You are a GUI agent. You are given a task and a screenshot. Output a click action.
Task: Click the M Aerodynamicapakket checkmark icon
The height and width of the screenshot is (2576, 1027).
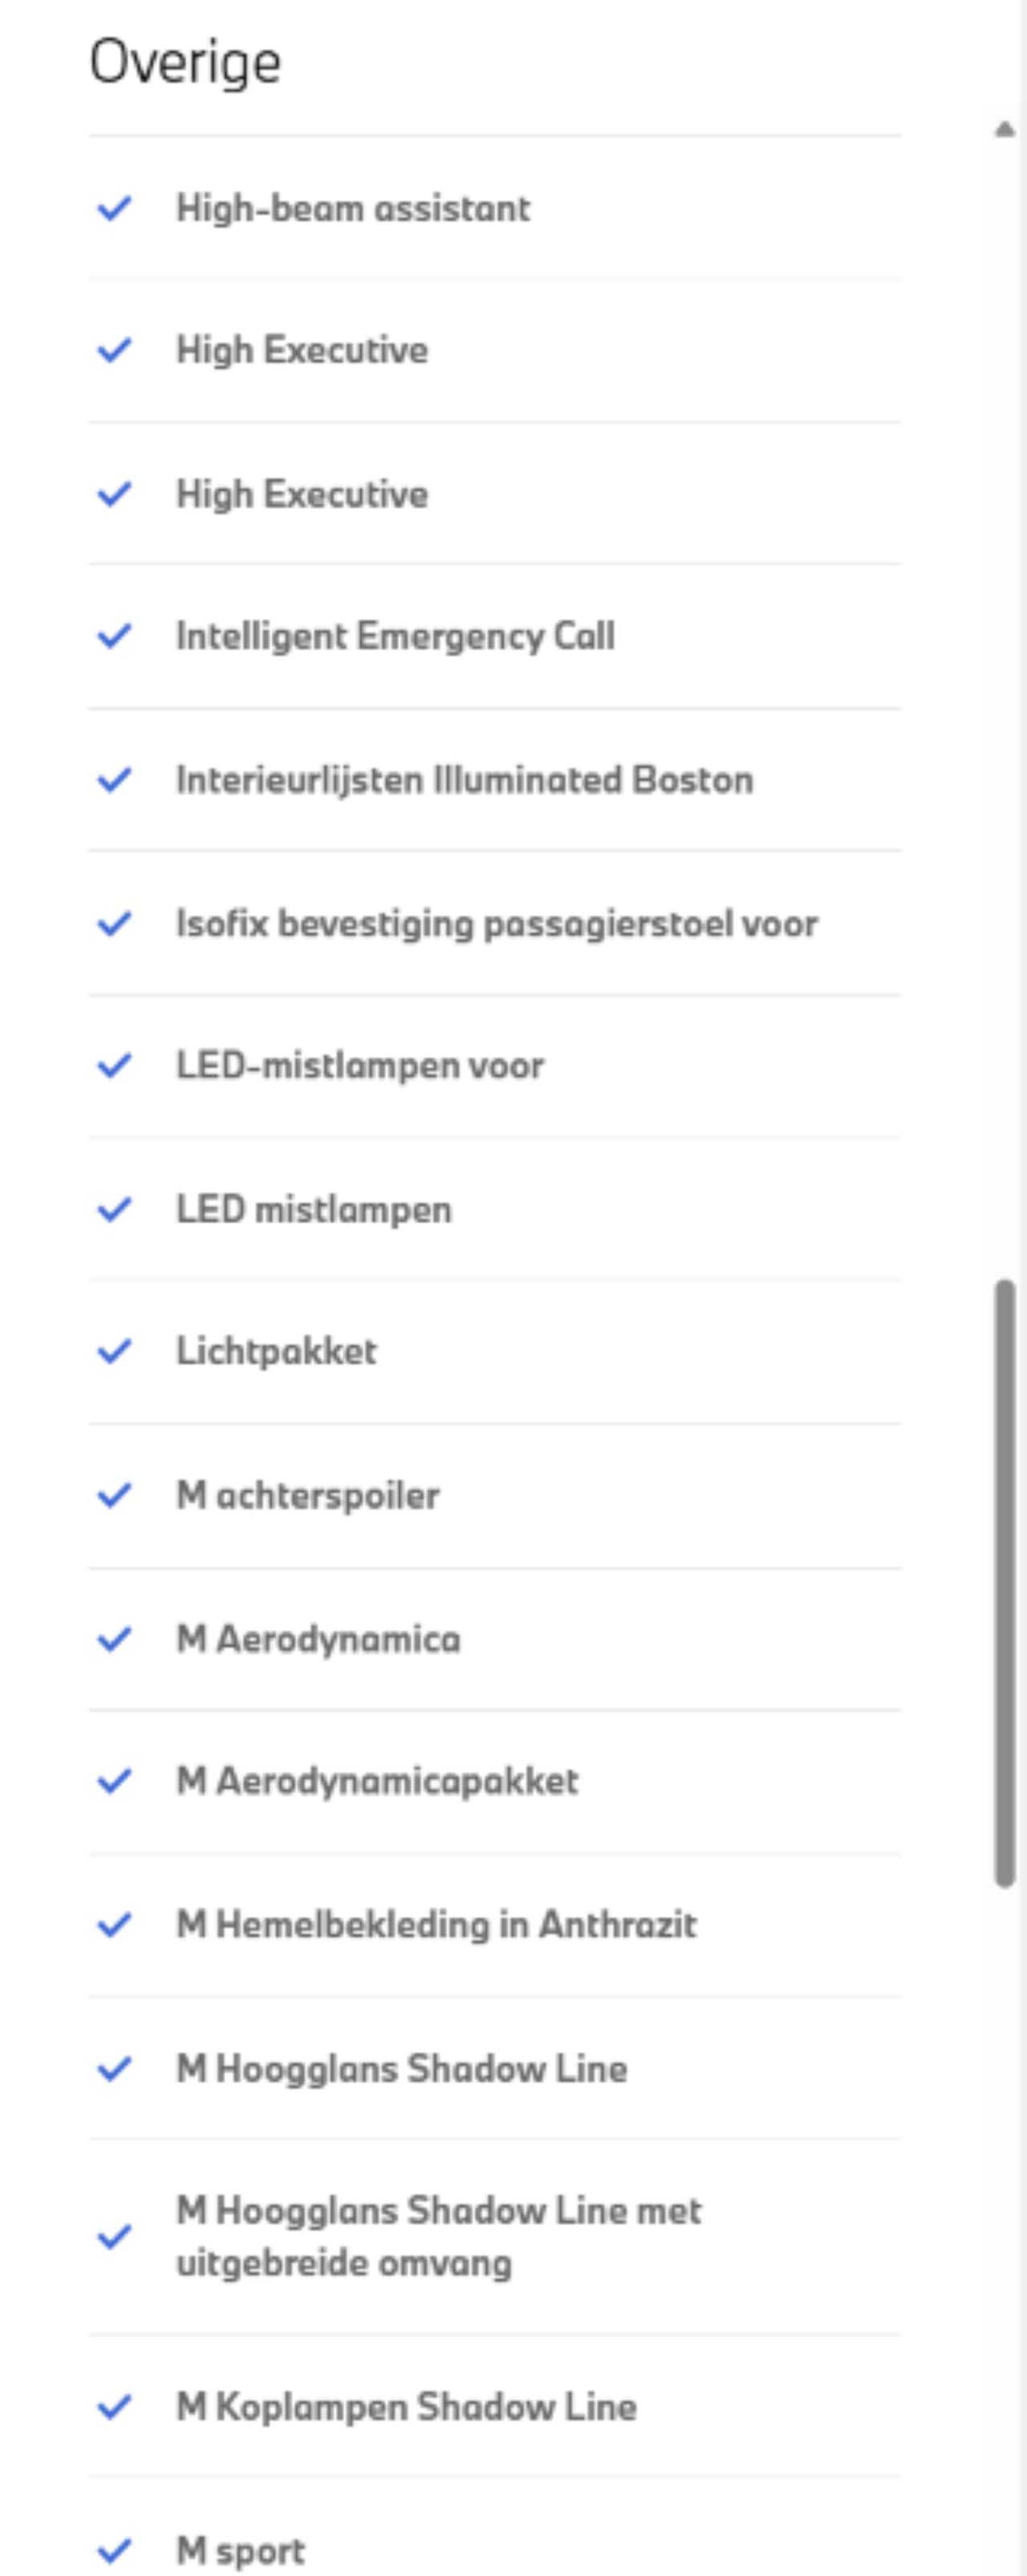click(x=114, y=1781)
